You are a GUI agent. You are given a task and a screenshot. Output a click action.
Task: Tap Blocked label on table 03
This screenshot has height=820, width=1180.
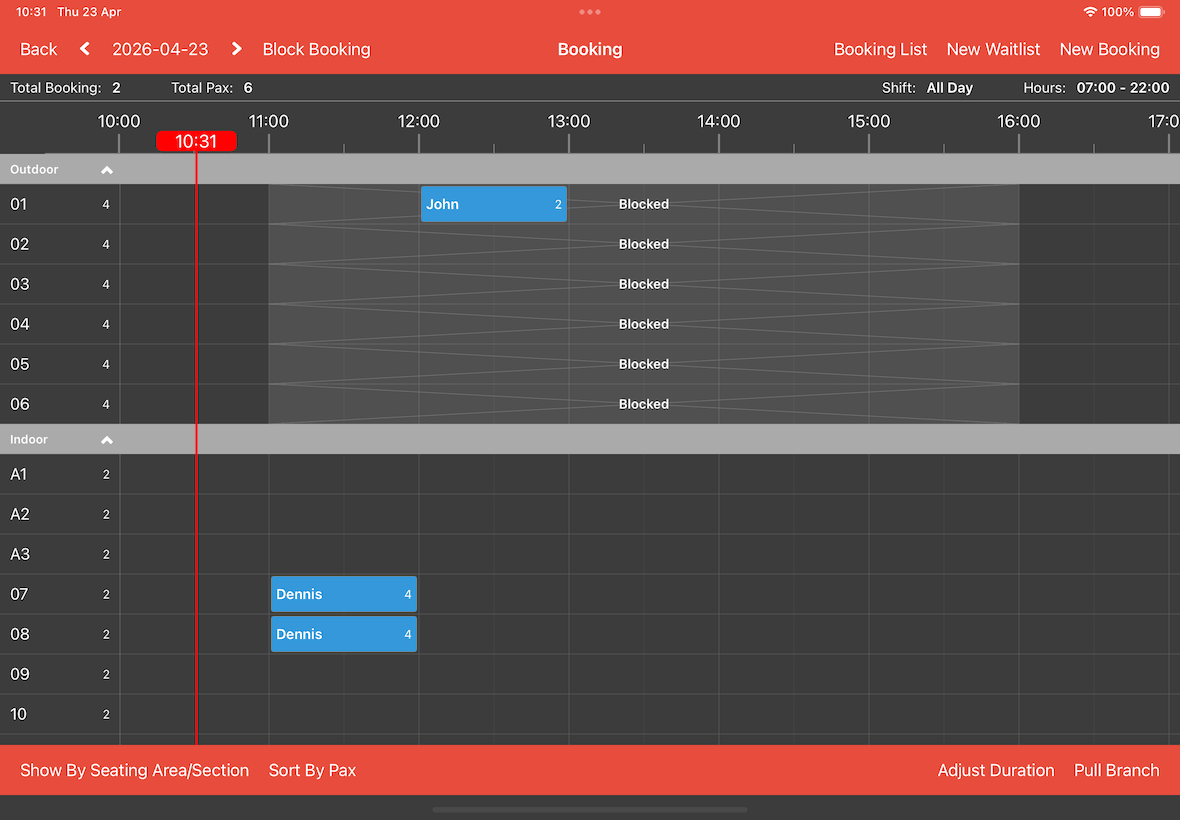[x=643, y=284]
